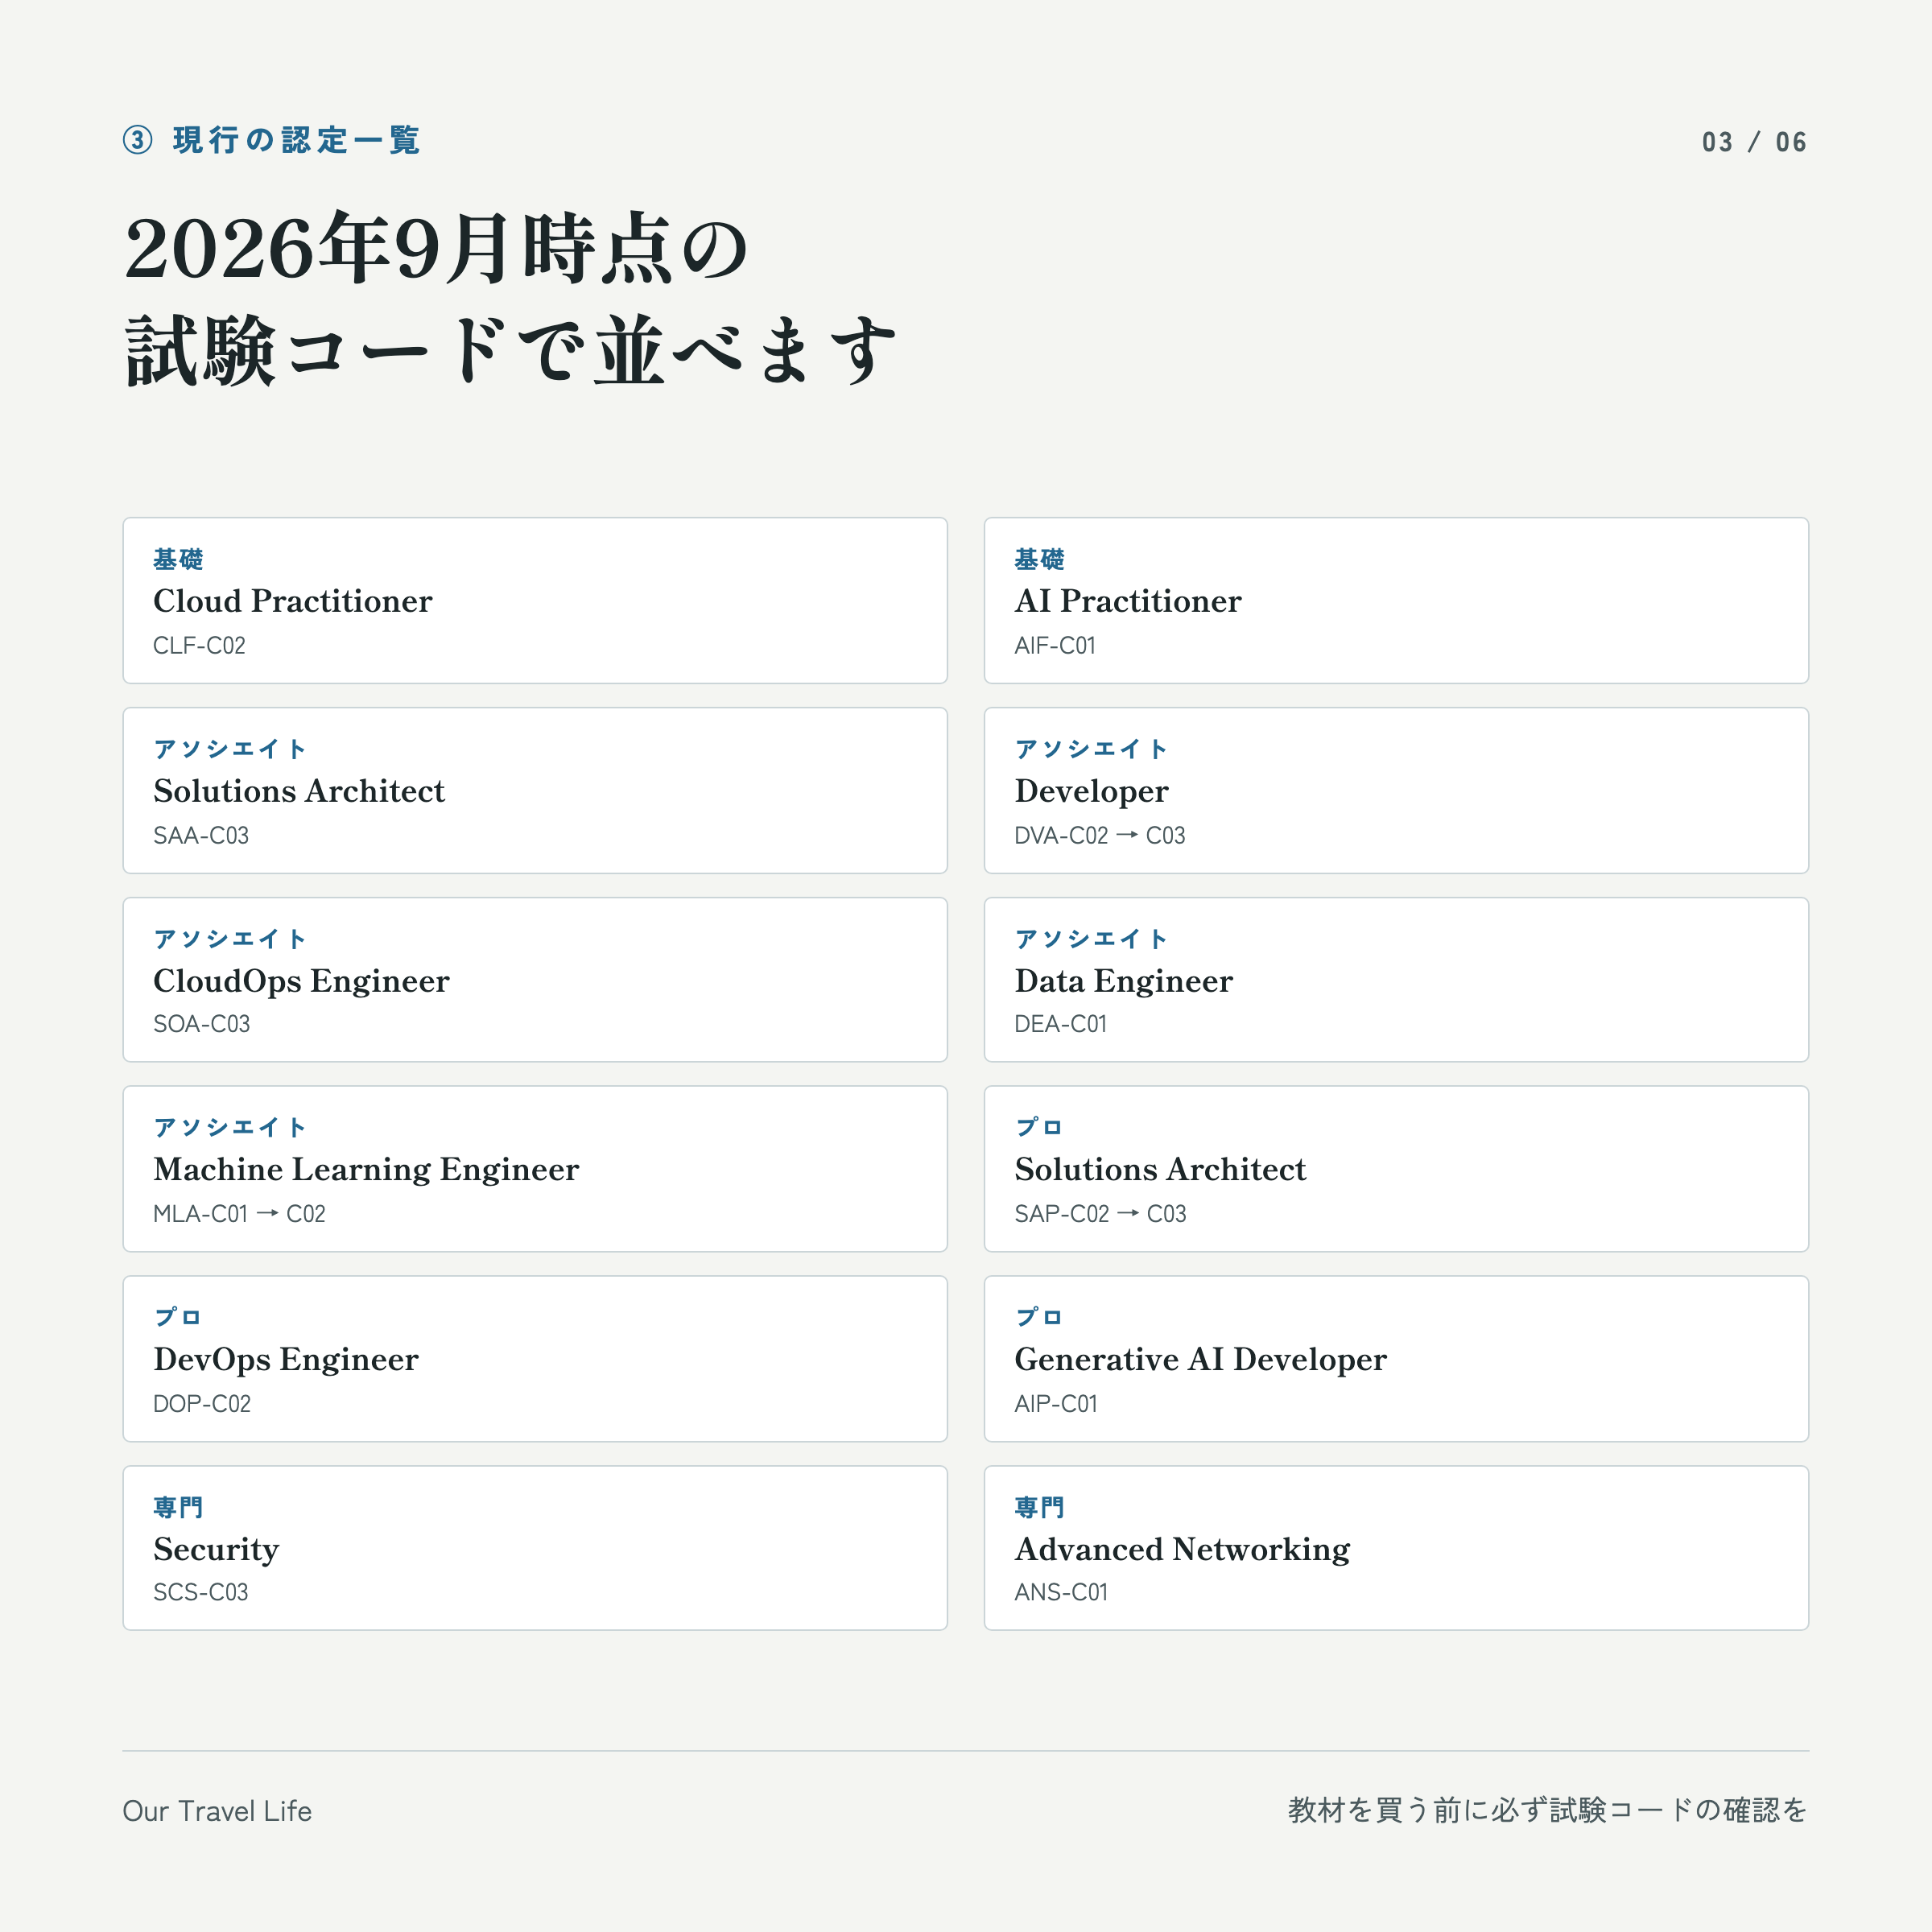
Task: Click the exam code AIF-C01
Action: click(1055, 646)
